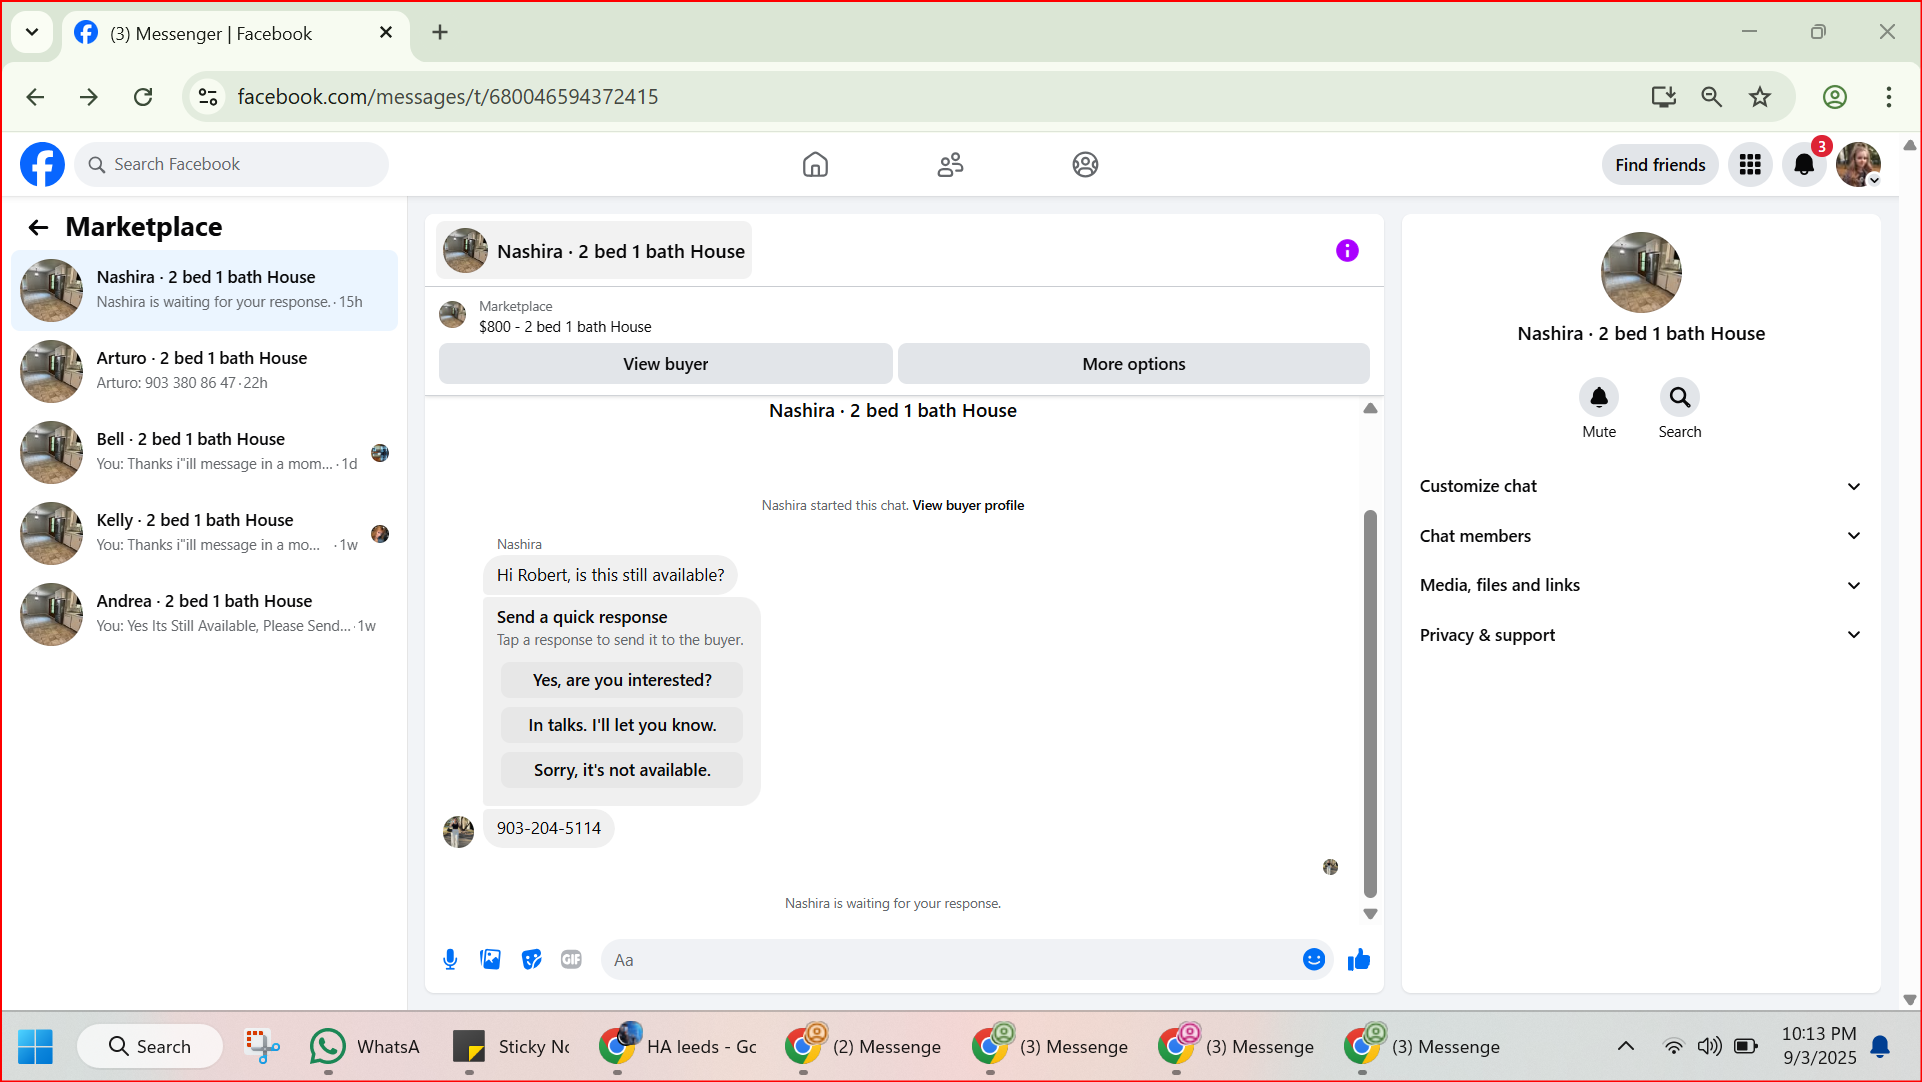Focus the Aa message input field

pos(950,960)
